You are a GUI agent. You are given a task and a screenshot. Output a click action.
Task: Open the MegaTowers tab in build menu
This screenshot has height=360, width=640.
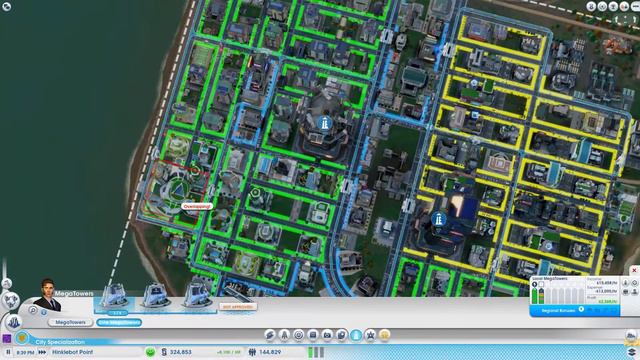[71, 322]
